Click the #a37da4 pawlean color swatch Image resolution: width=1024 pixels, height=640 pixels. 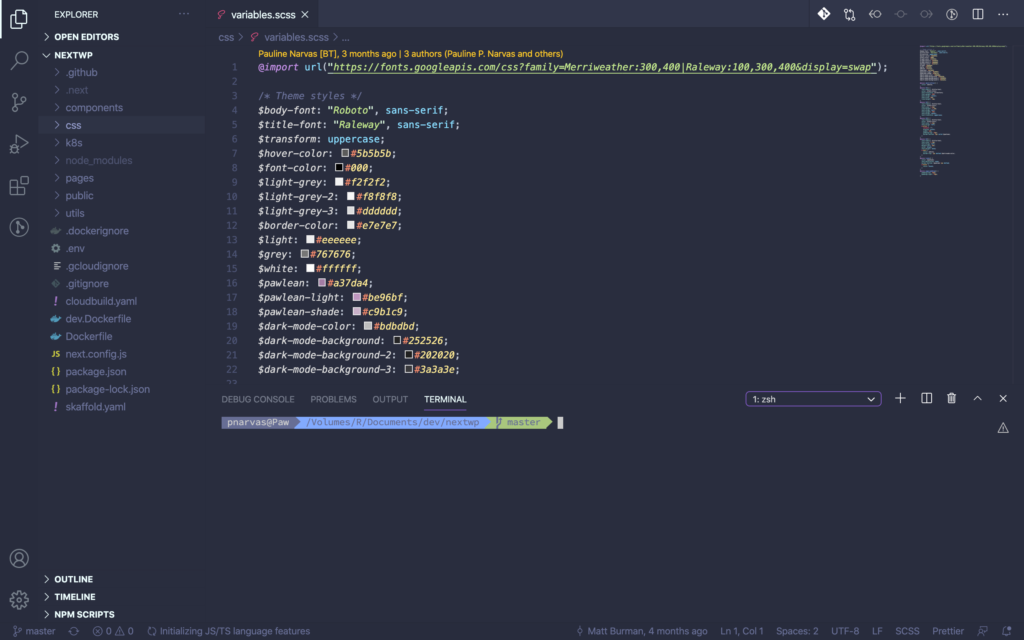tap(322, 283)
